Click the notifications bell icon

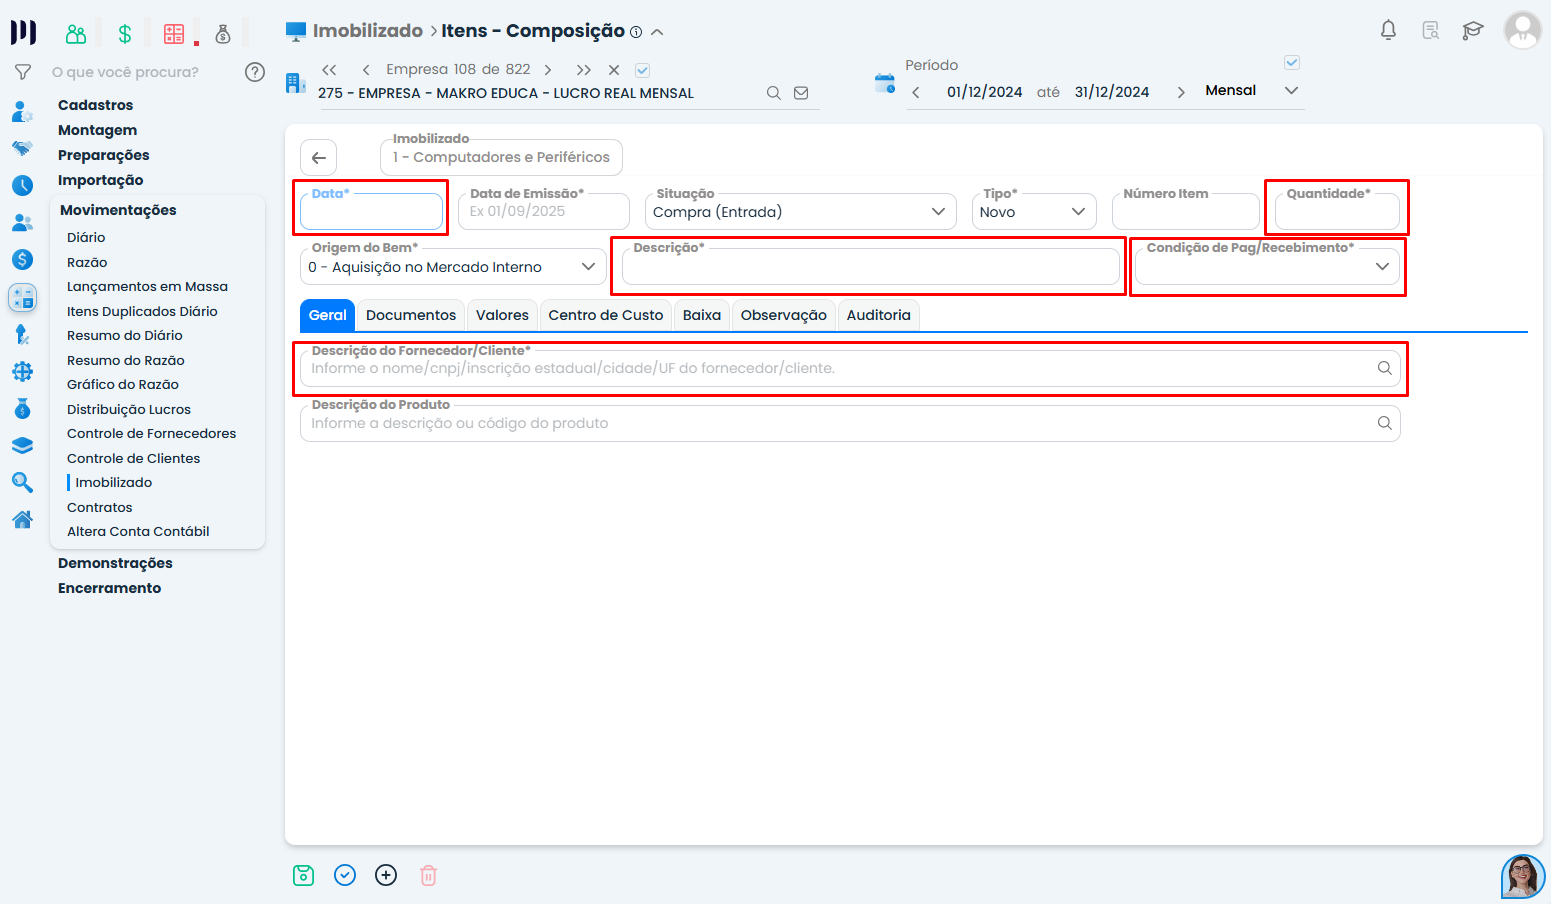tap(1388, 30)
